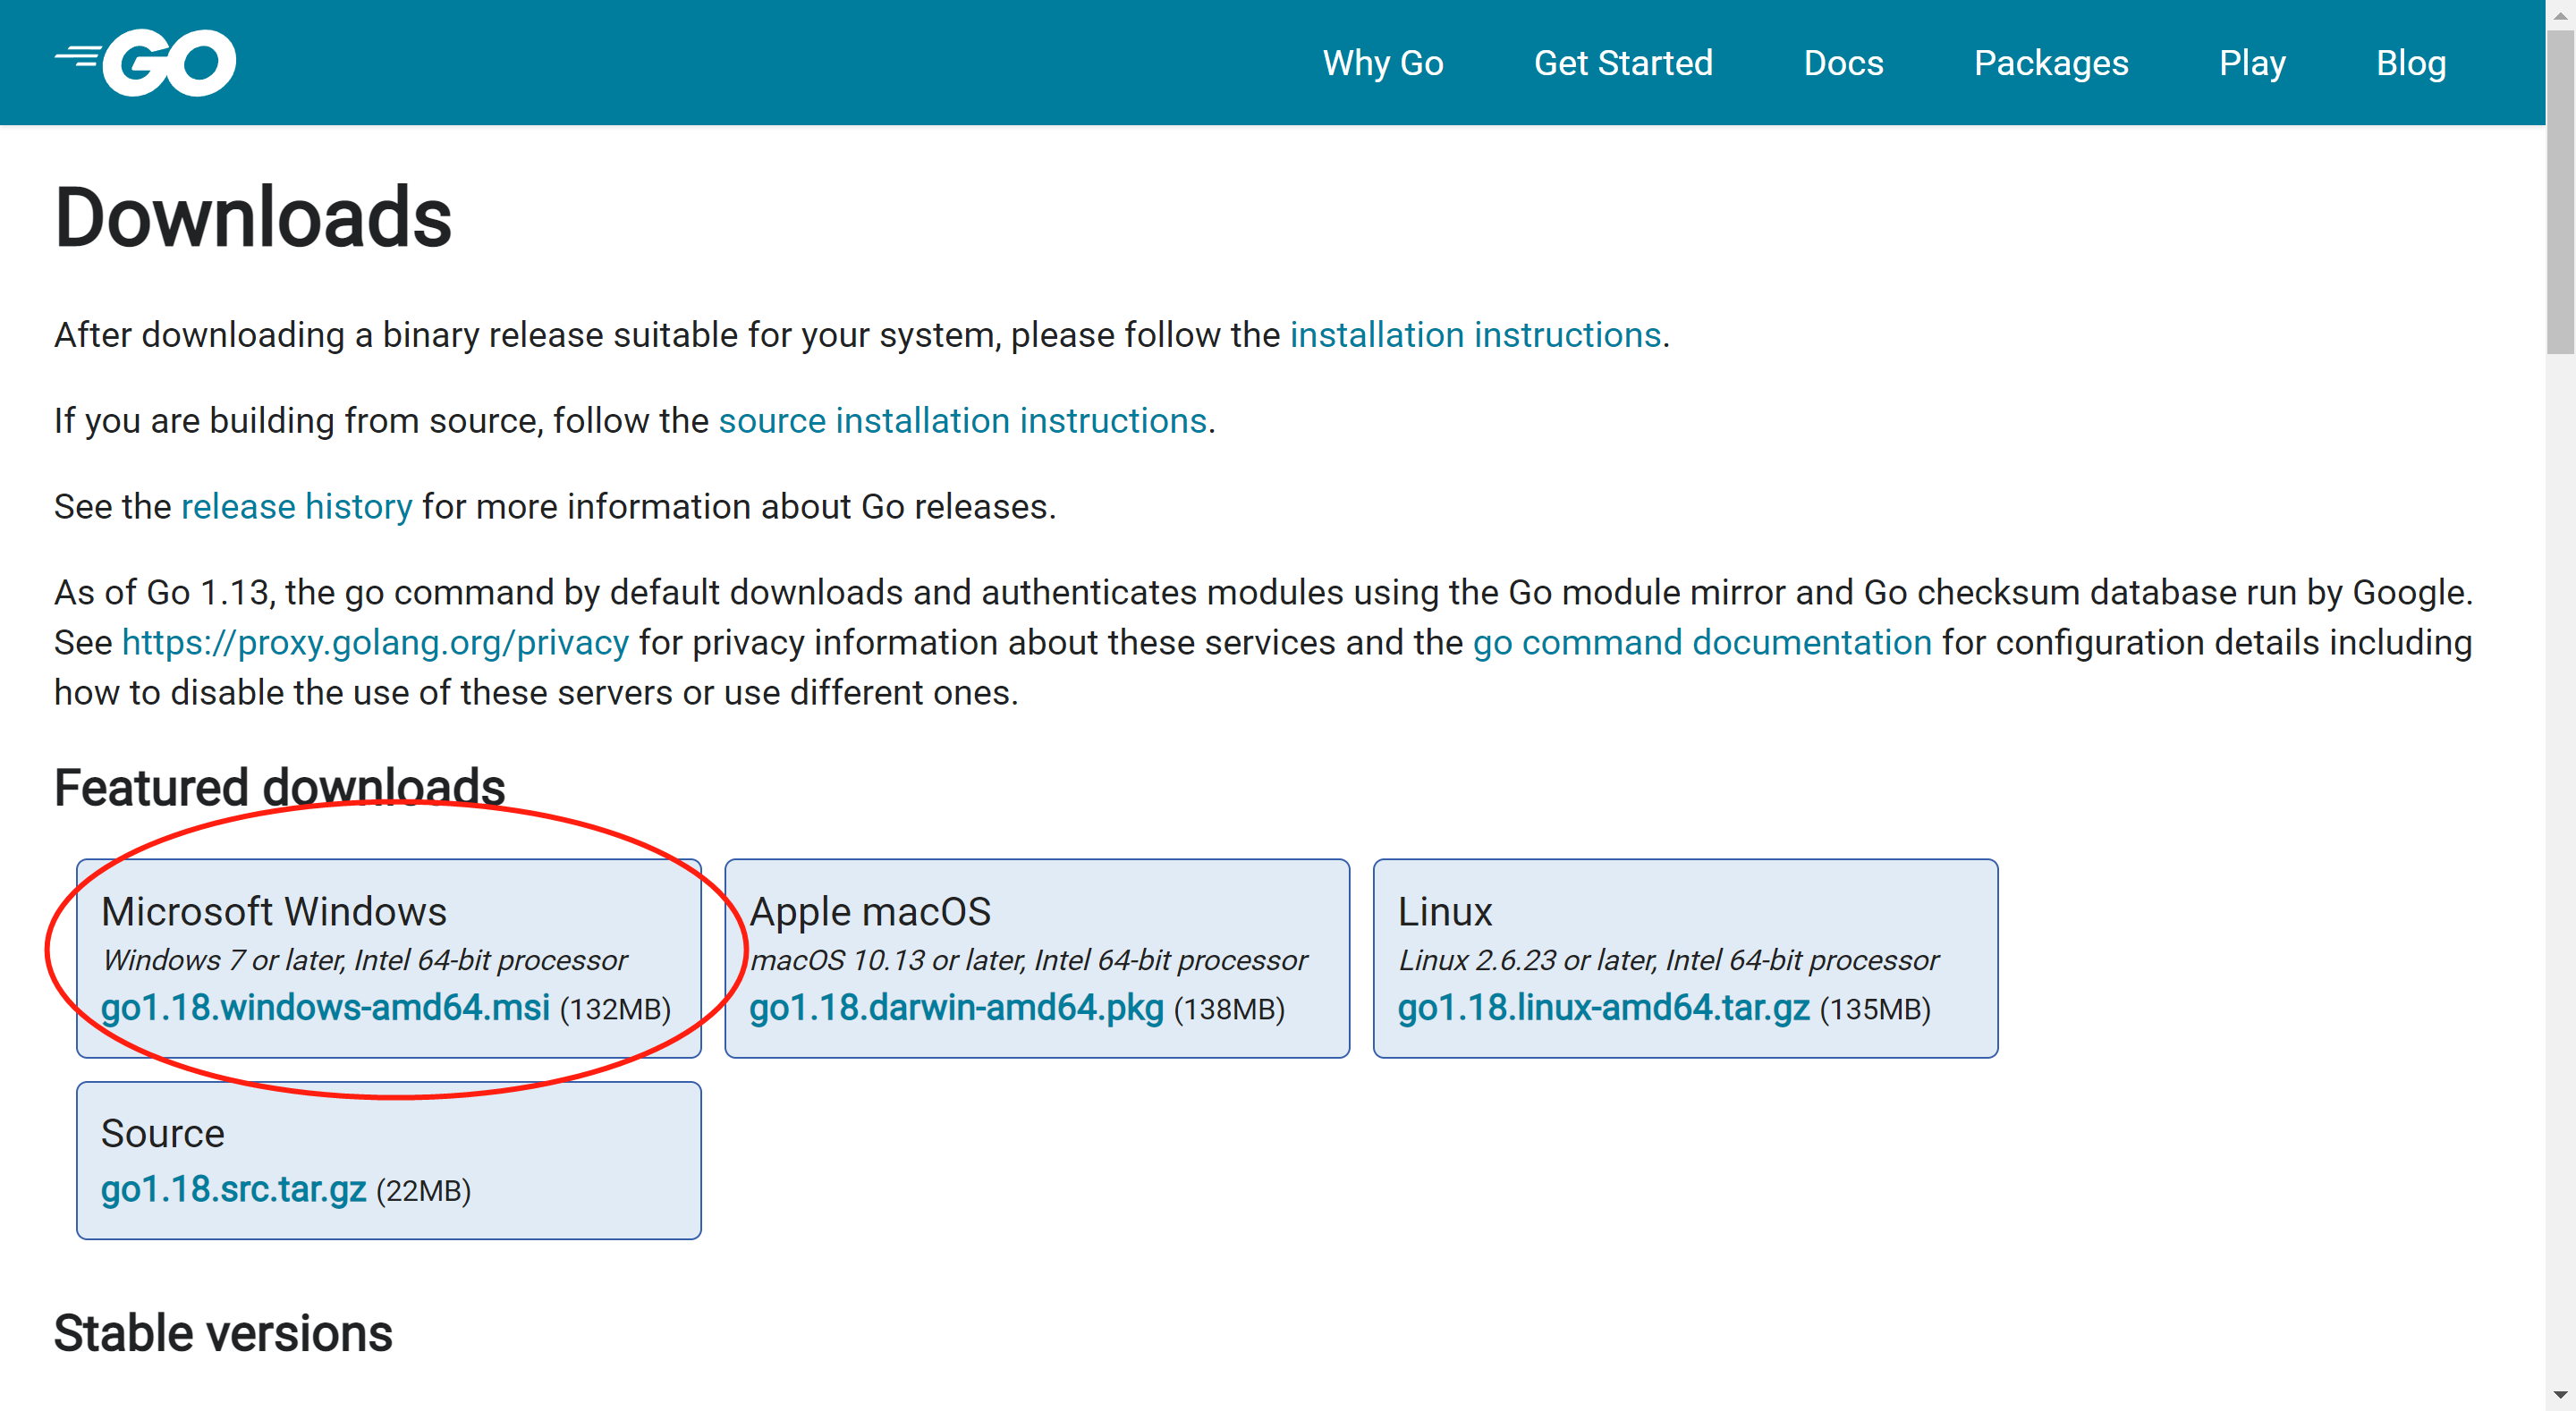
Task: Follow the installation instructions link
Action: pyautogui.click(x=1475, y=335)
